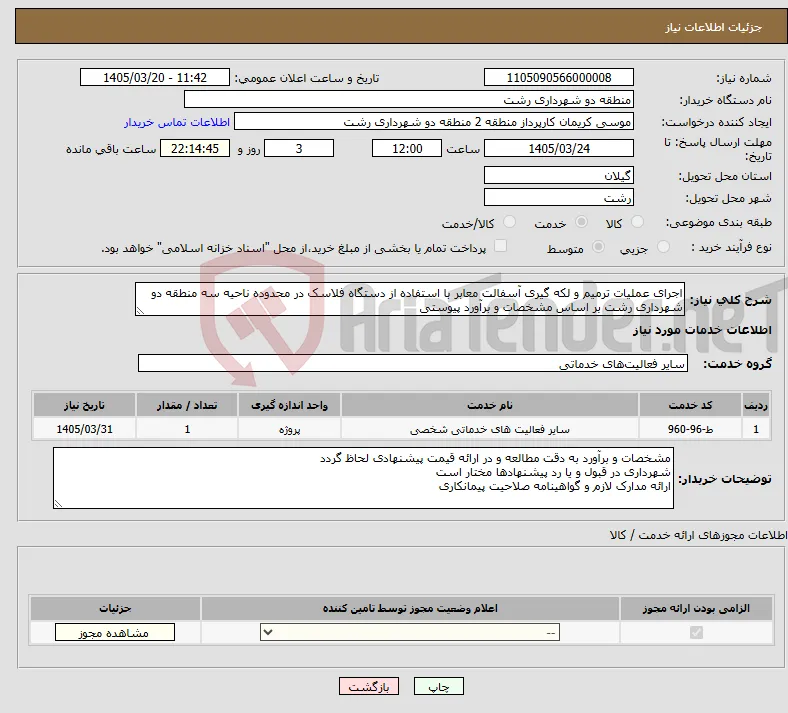
Task: Click the نام خدمت column header
Action: (490, 405)
